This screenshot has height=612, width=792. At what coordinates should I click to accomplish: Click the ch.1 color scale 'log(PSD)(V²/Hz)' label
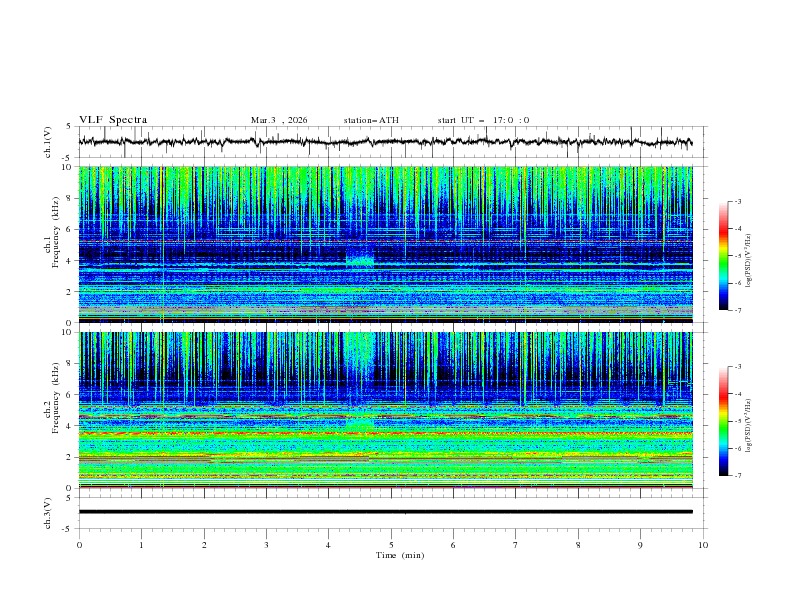pyautogui.click(x=749, y=261)
